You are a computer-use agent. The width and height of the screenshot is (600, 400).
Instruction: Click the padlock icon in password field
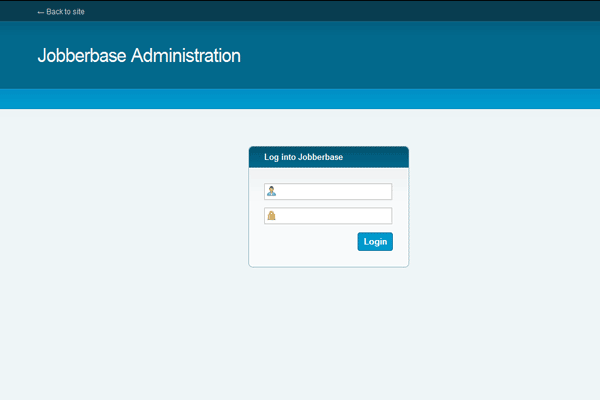tap(271, 216)
